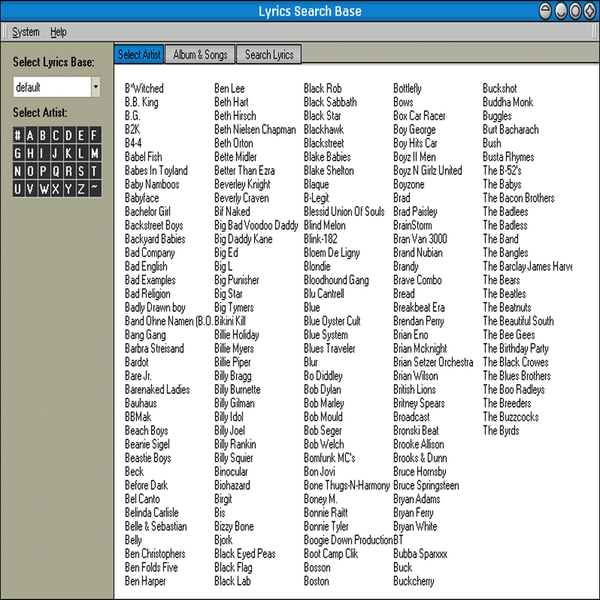Select the # symbol artist key
The height and width of the screenshot is (600, 600).
coord(18,135)
